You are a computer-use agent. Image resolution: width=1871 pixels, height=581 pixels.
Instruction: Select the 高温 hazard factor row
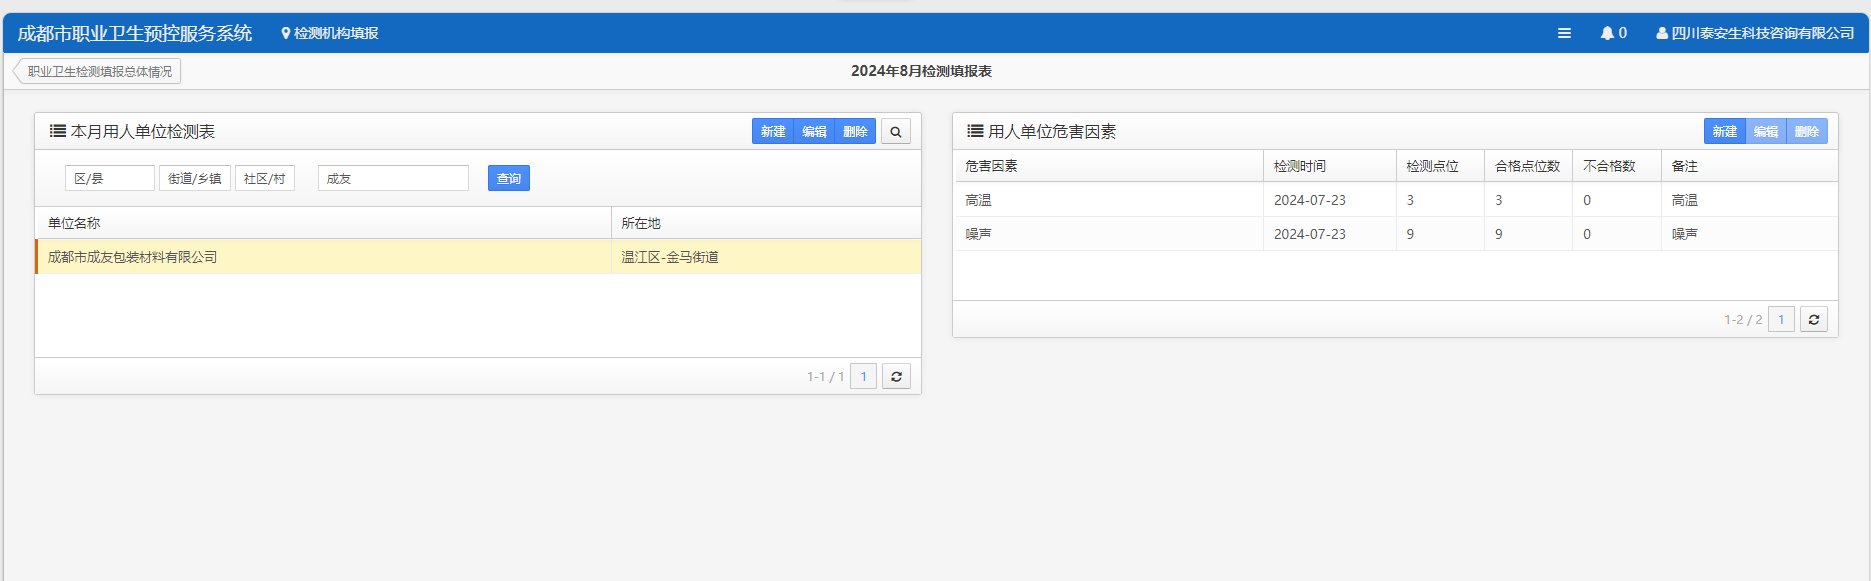point(1107,200)
